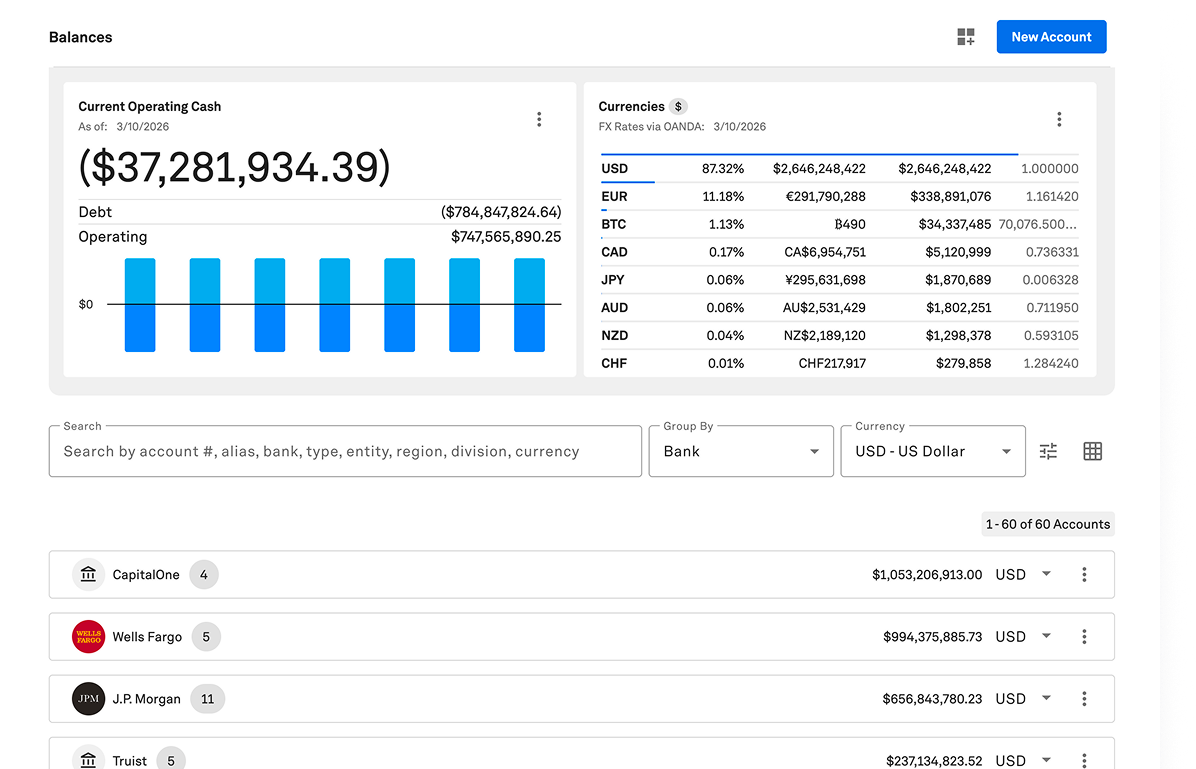Click the New Account button
Viewport: 1196px width, 769px height.
[1051, 37]
